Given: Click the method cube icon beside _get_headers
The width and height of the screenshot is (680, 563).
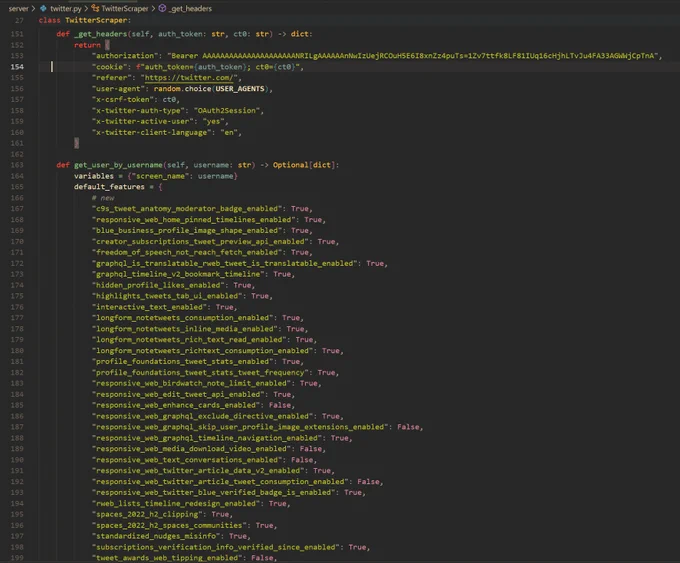Looking at the screenshot, I should point(162,8).
